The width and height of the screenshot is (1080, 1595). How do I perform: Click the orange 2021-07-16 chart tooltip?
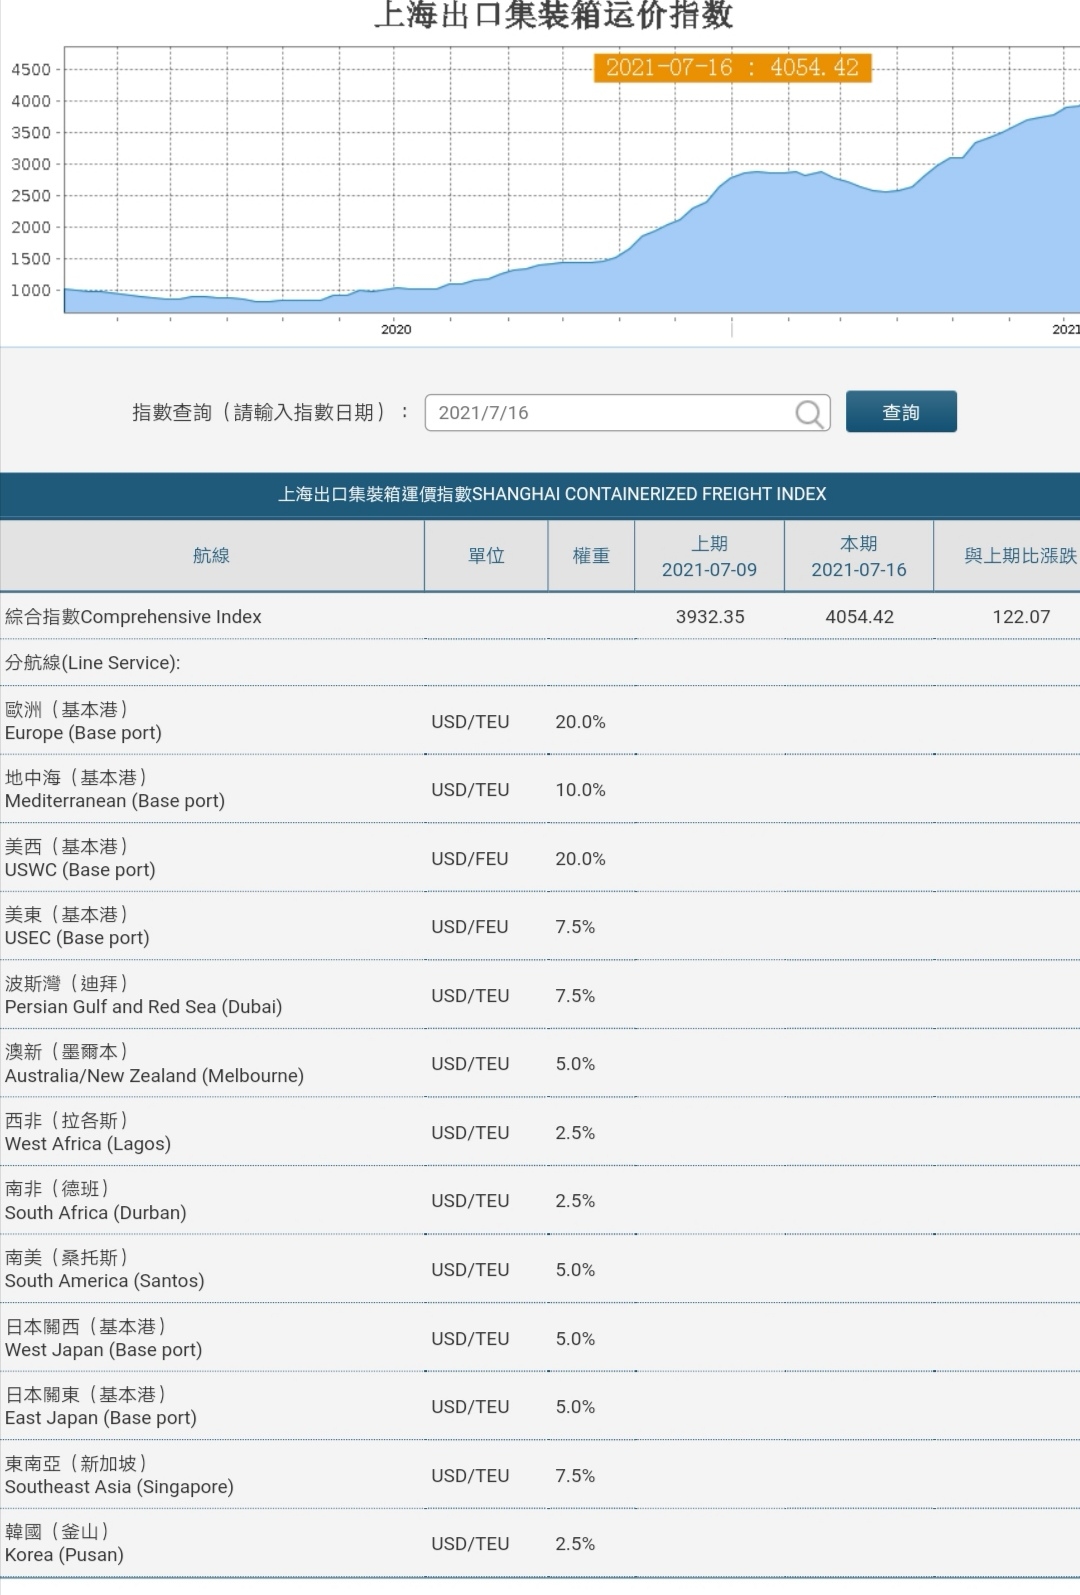(732, 68)
